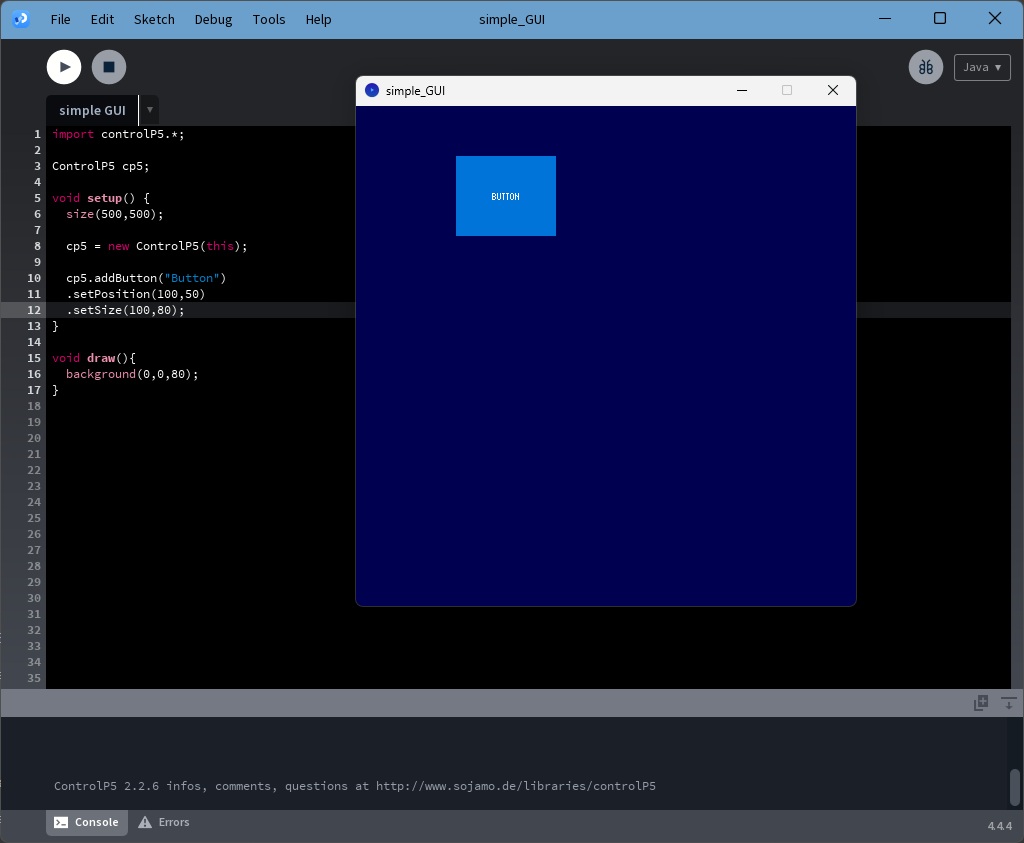Click the "cp5 = new ControlP5(this);" line

pyautogui.click(x=157, y=246)
